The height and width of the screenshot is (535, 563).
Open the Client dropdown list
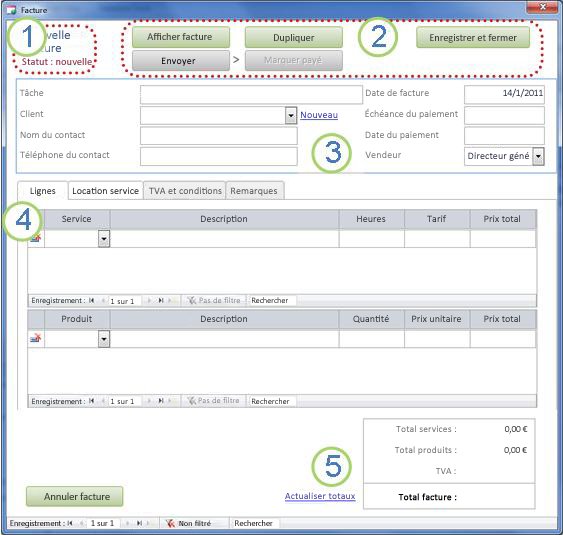pyautogui.click(x=291, y=116)
